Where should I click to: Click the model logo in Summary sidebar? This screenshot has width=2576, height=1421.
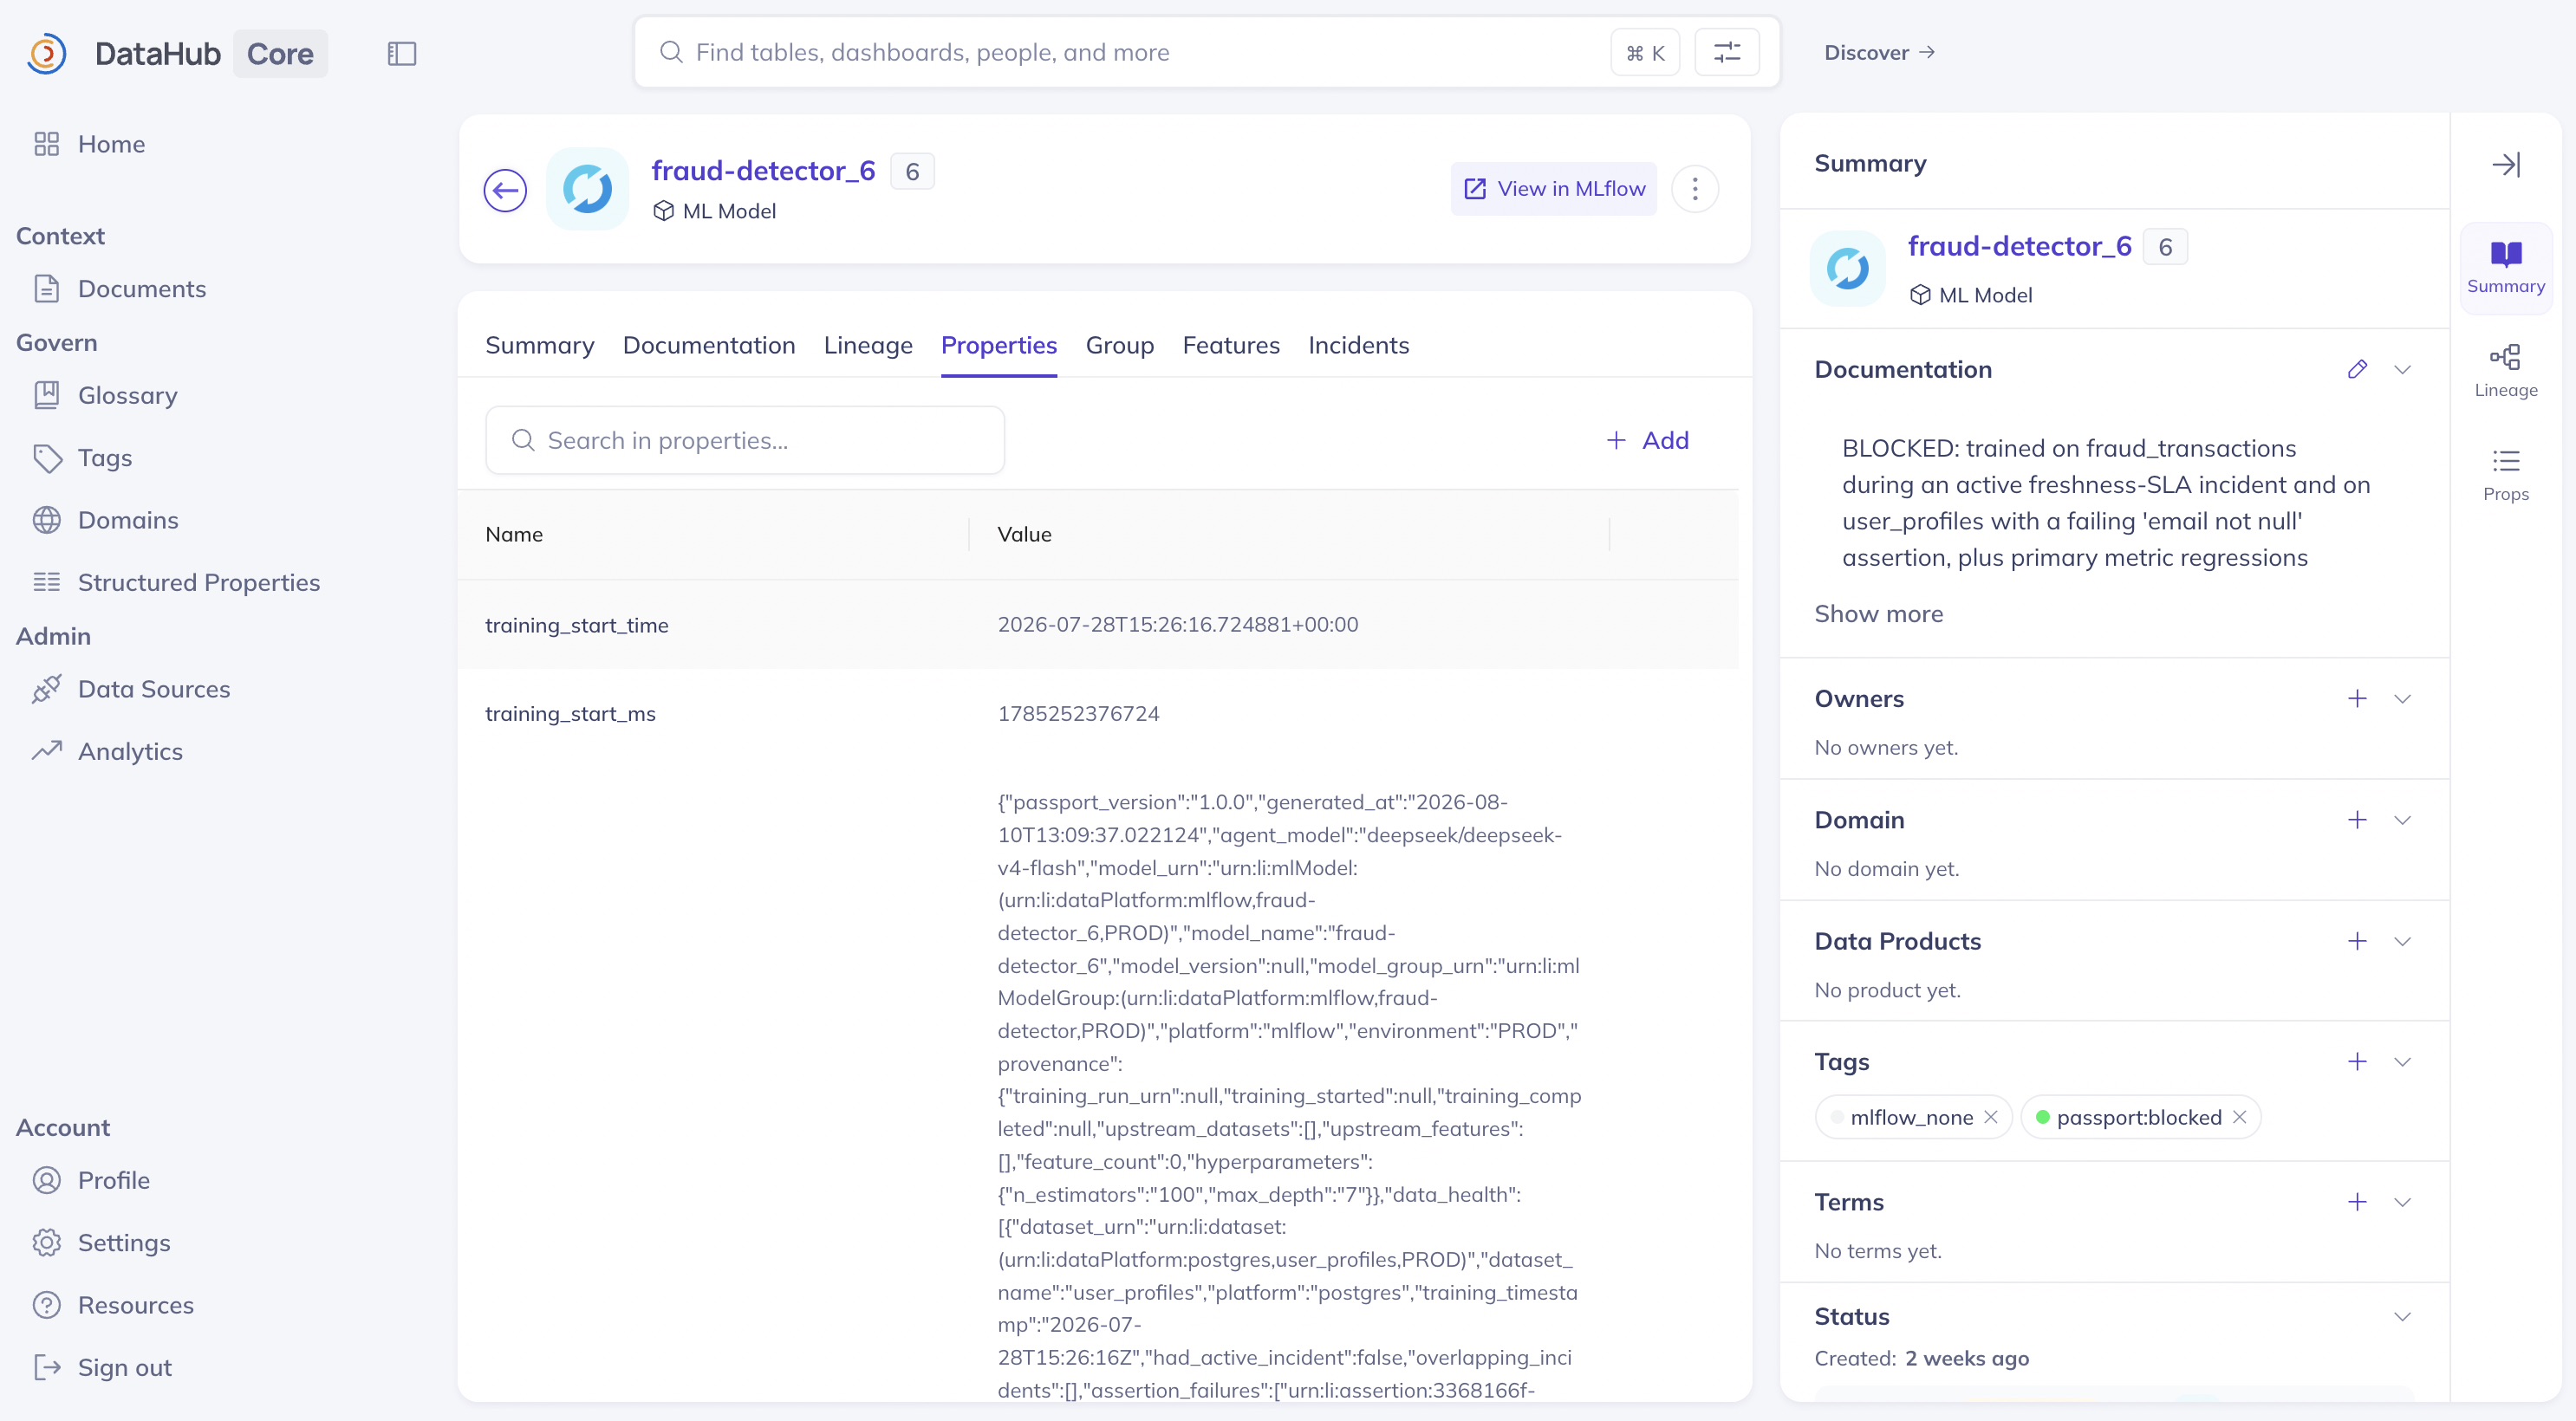(x=1848, y=268)
